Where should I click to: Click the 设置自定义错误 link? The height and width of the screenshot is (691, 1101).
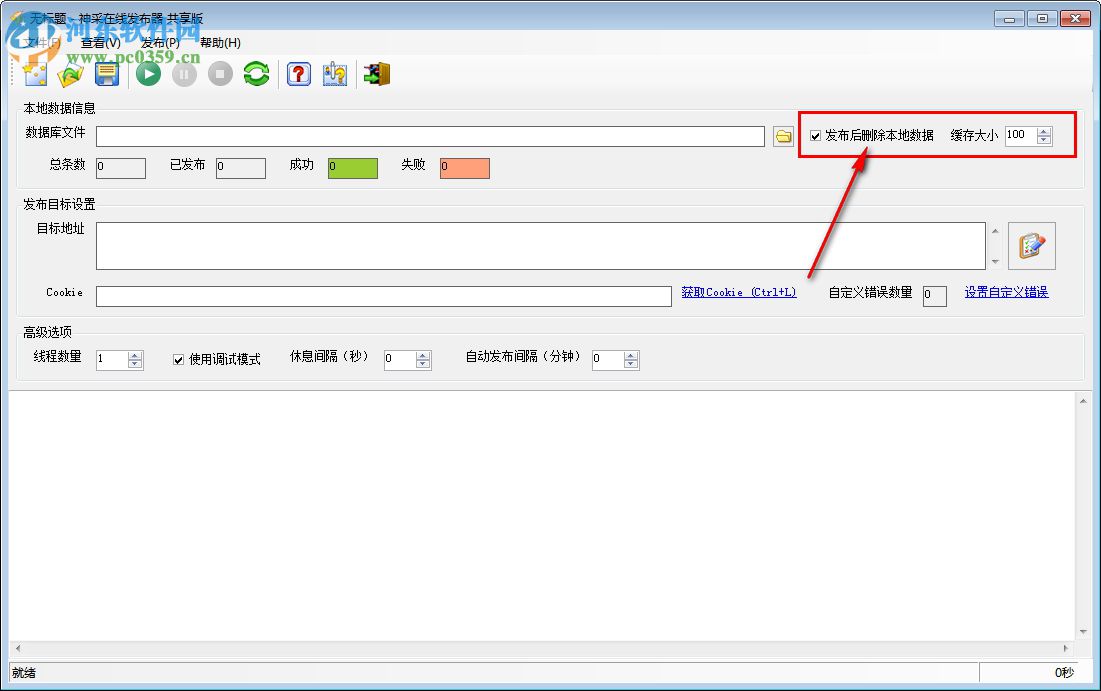pos(1006,292)
